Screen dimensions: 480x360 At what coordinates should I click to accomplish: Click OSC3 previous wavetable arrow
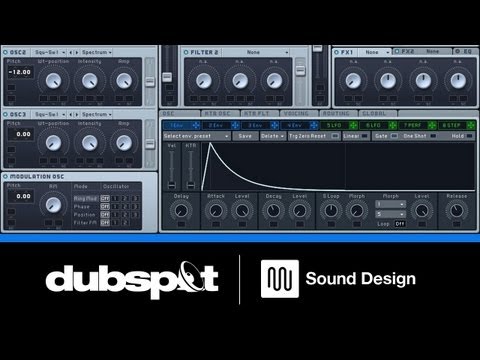tap(70, 114)
